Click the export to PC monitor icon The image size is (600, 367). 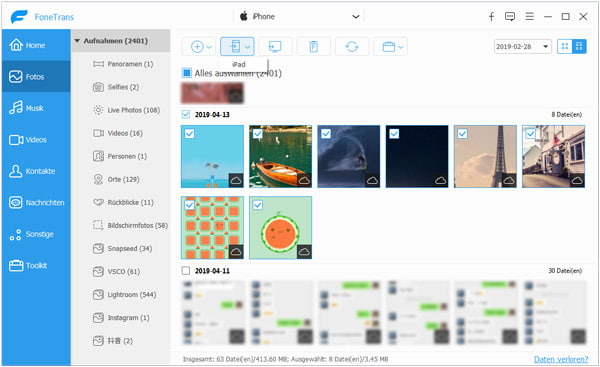pyautogui.click(x=275, y=47)
